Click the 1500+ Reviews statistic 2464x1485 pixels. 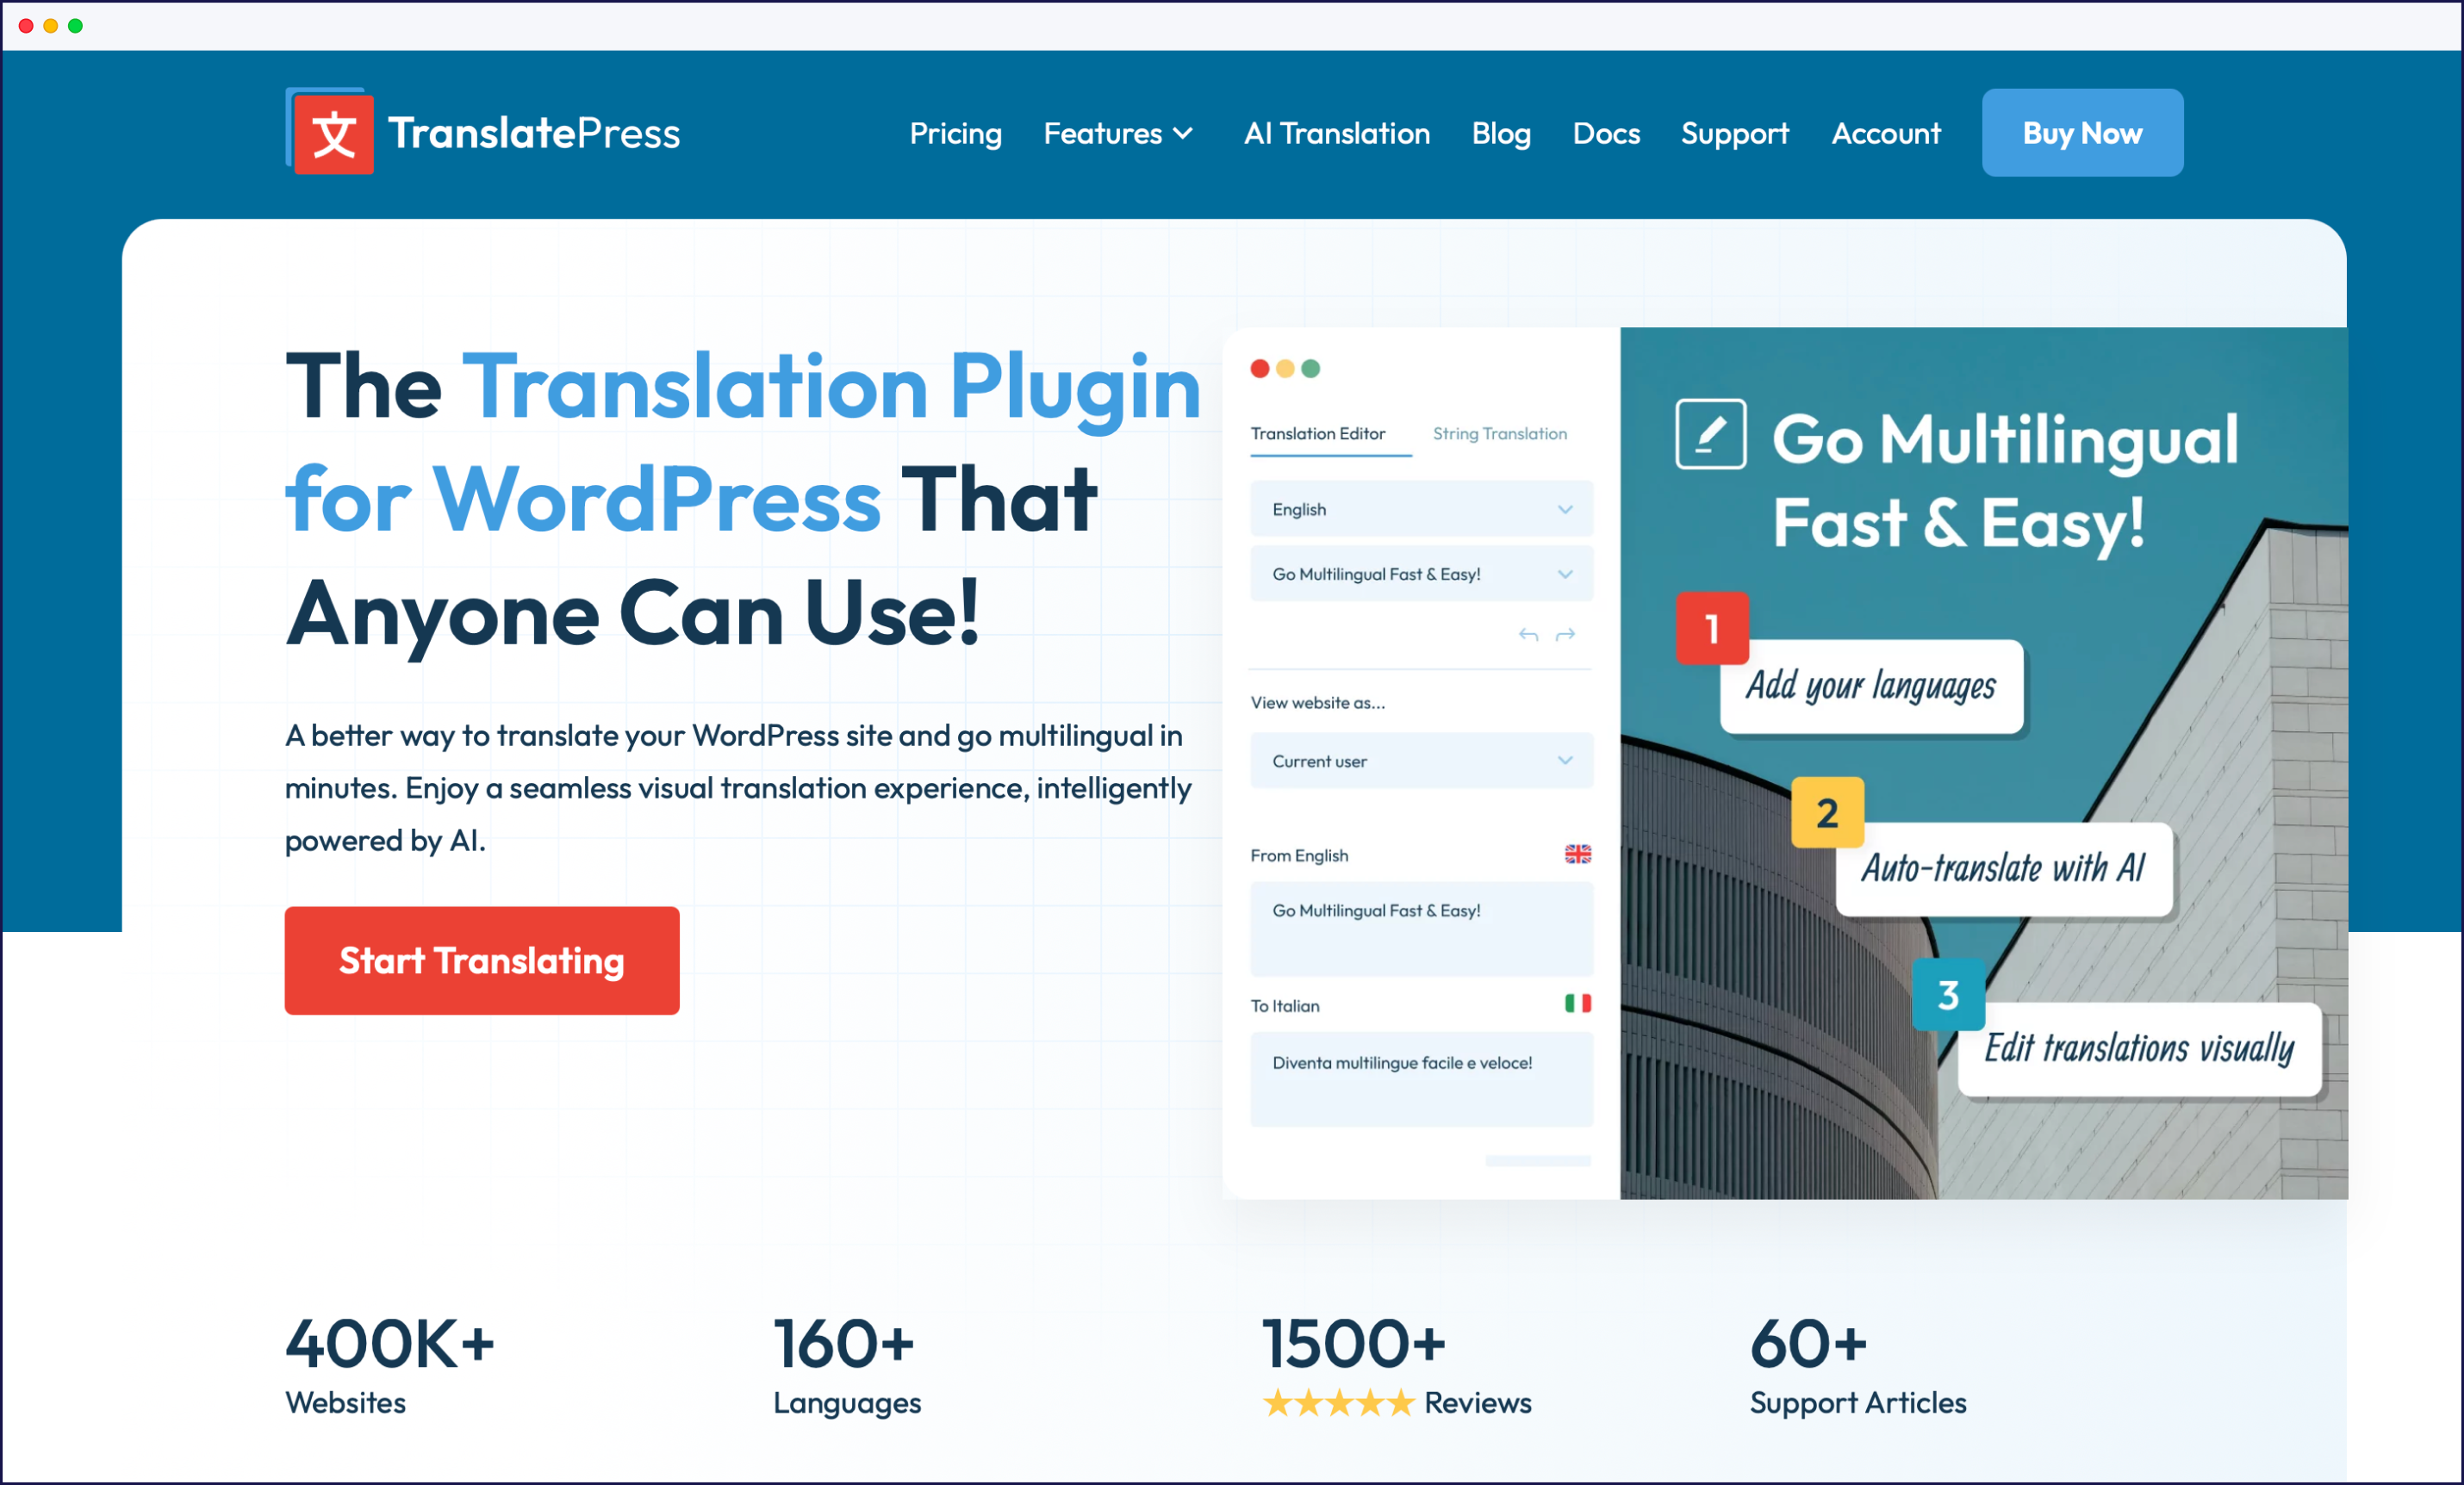[1396, 1365]
